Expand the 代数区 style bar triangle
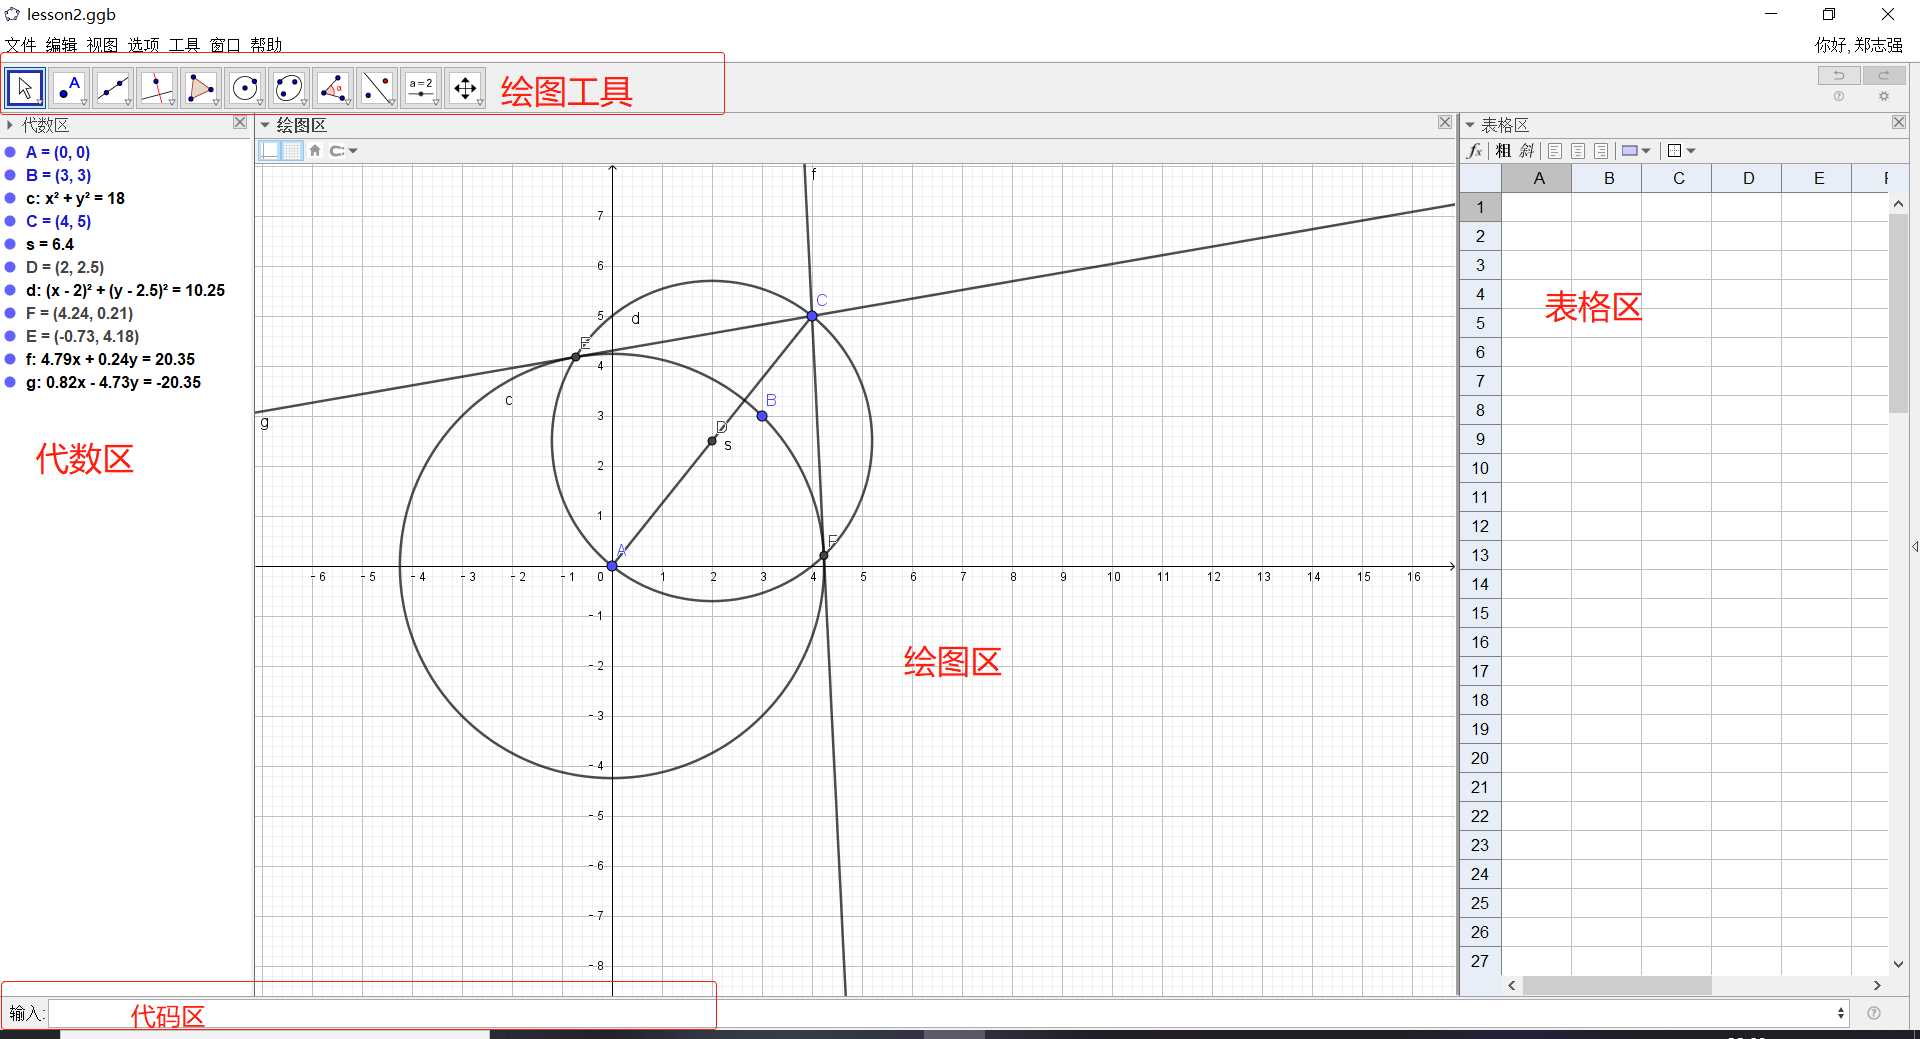This screenshot has height=1039, width=1920. tap(10, 125)
